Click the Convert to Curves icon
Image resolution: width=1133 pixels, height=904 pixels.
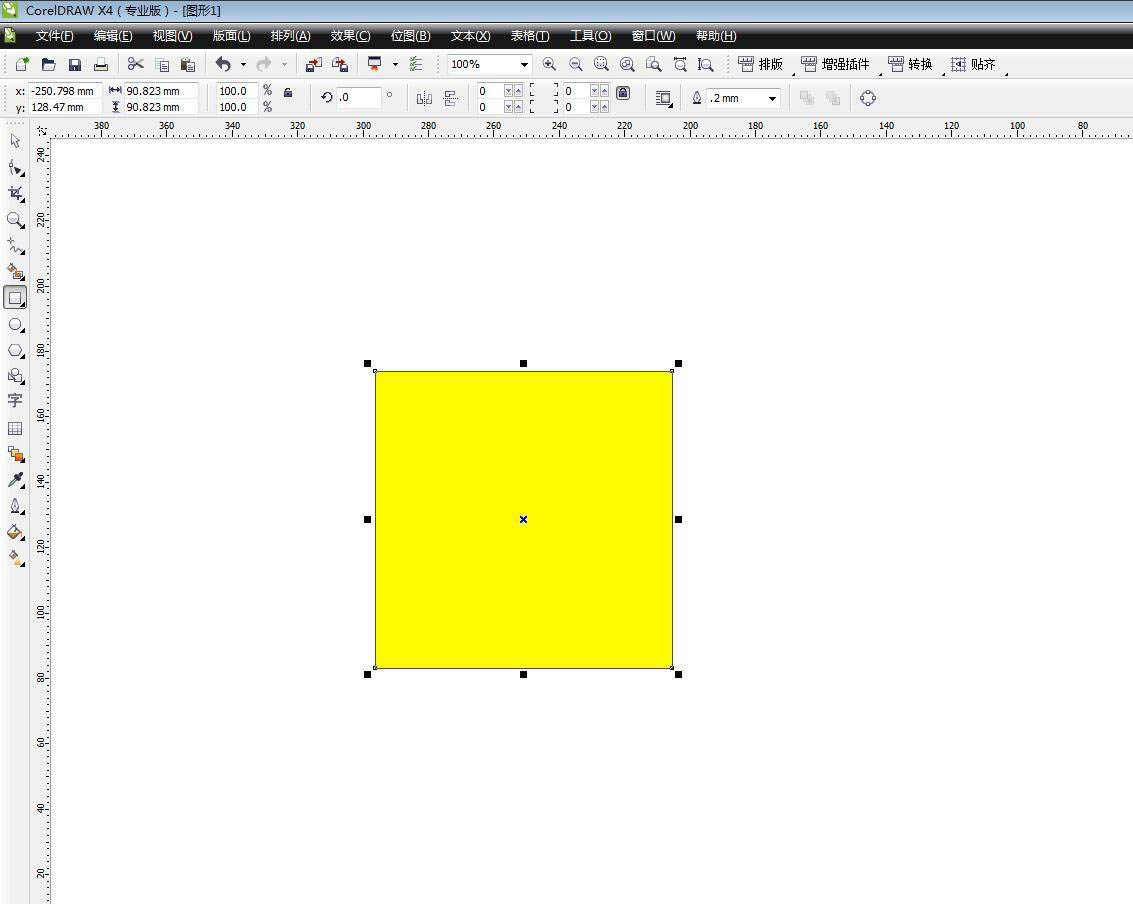867,98
